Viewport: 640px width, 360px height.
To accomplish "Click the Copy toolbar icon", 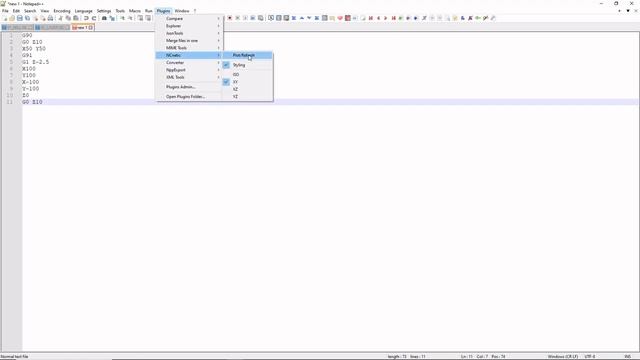I will tap(68, 18).
